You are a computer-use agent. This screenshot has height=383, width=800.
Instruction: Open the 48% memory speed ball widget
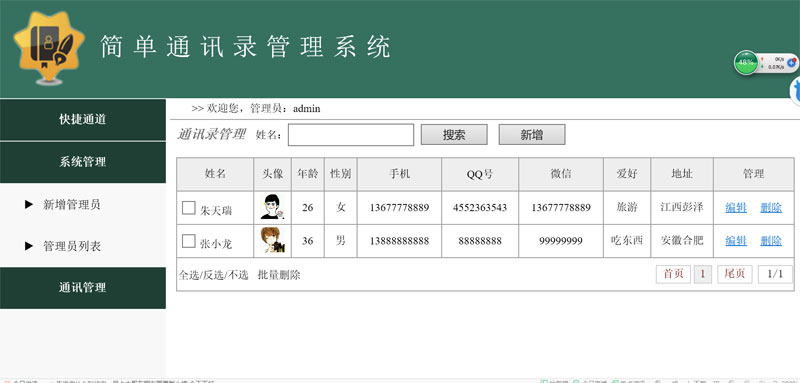(746, 63)
